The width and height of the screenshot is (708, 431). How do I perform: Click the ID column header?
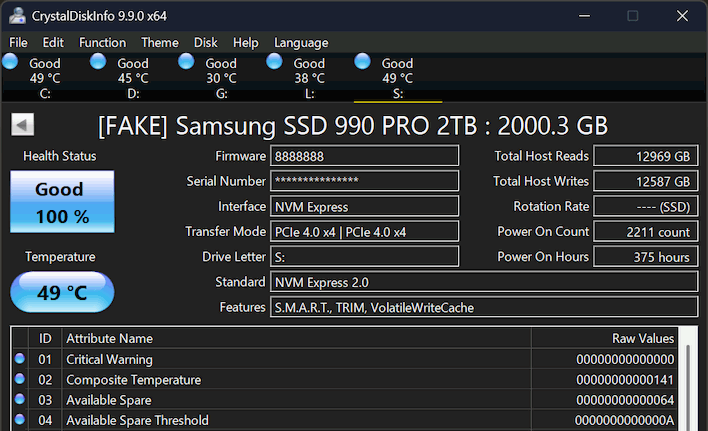click(45, 338)
